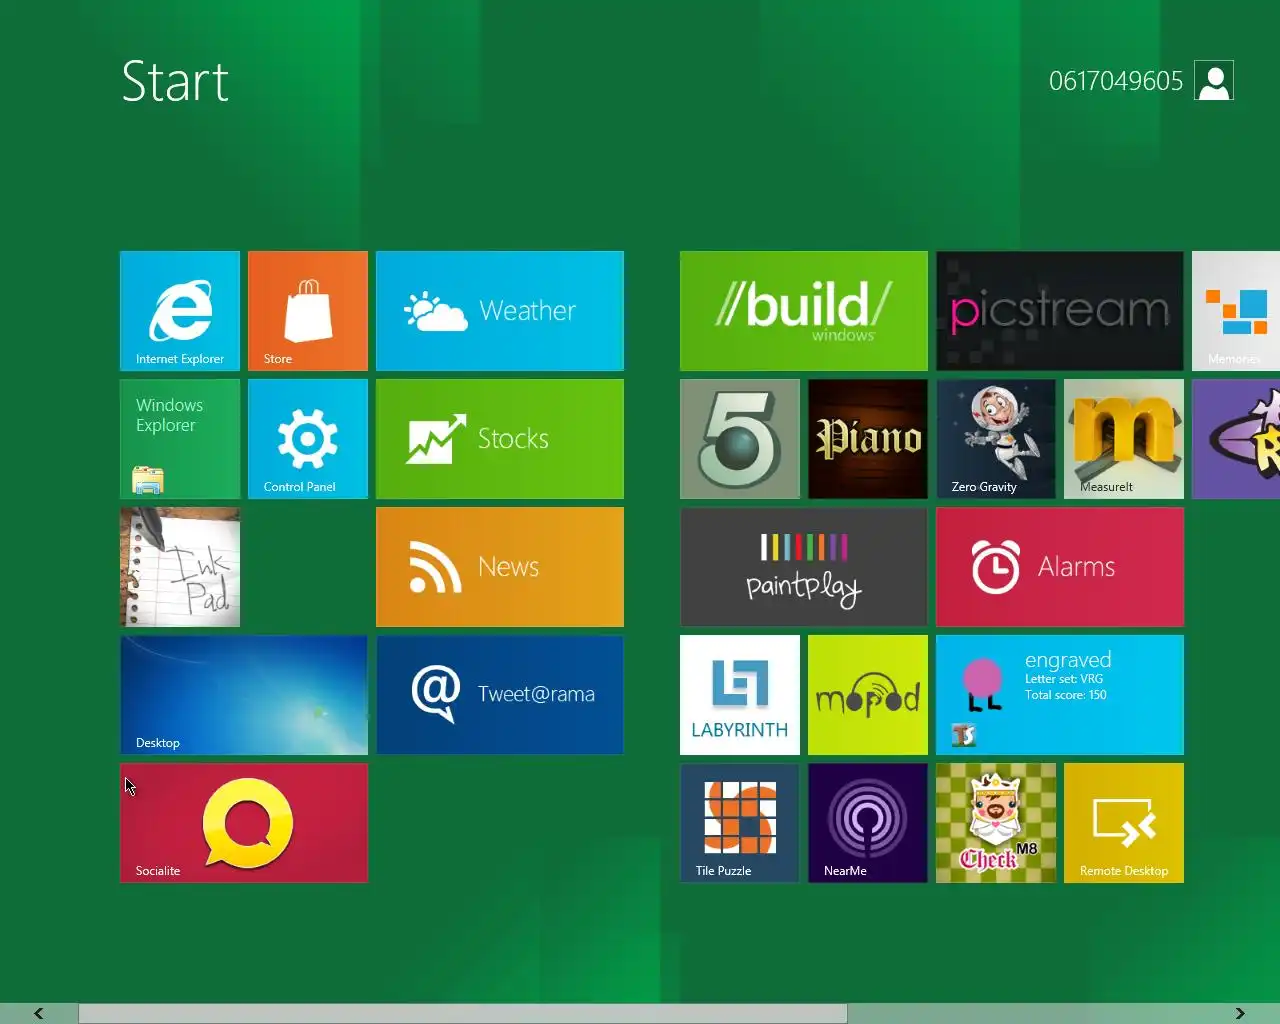This screenshot has height=1024, width=1280.
Task: Click the scrollbar left arrow
Action: coord(38,1013)
